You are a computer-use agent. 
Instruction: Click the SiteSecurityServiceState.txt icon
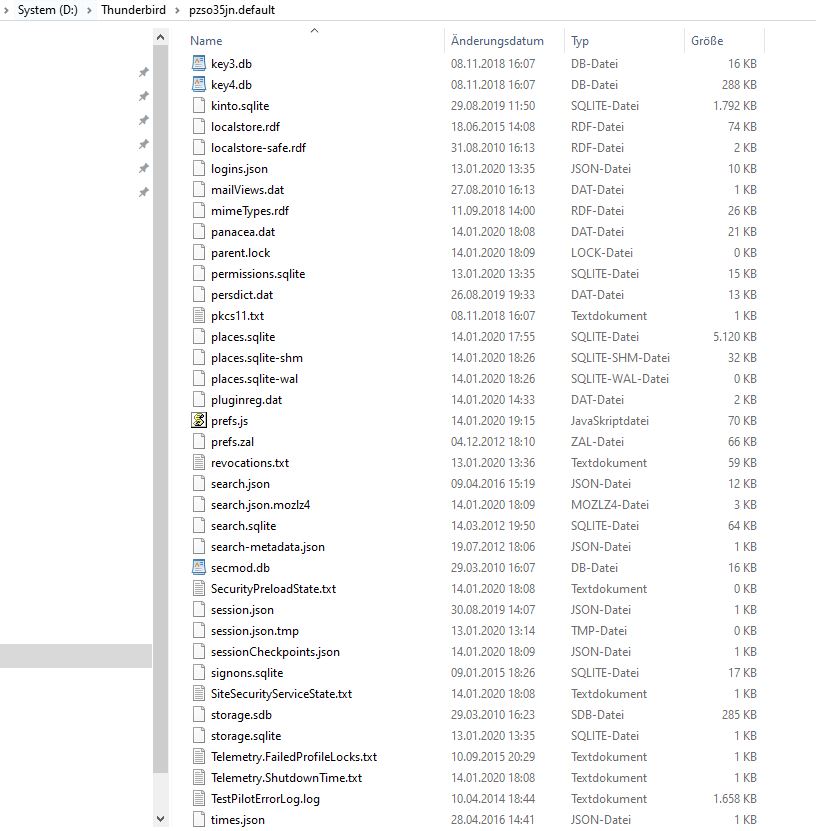(199, 694)
